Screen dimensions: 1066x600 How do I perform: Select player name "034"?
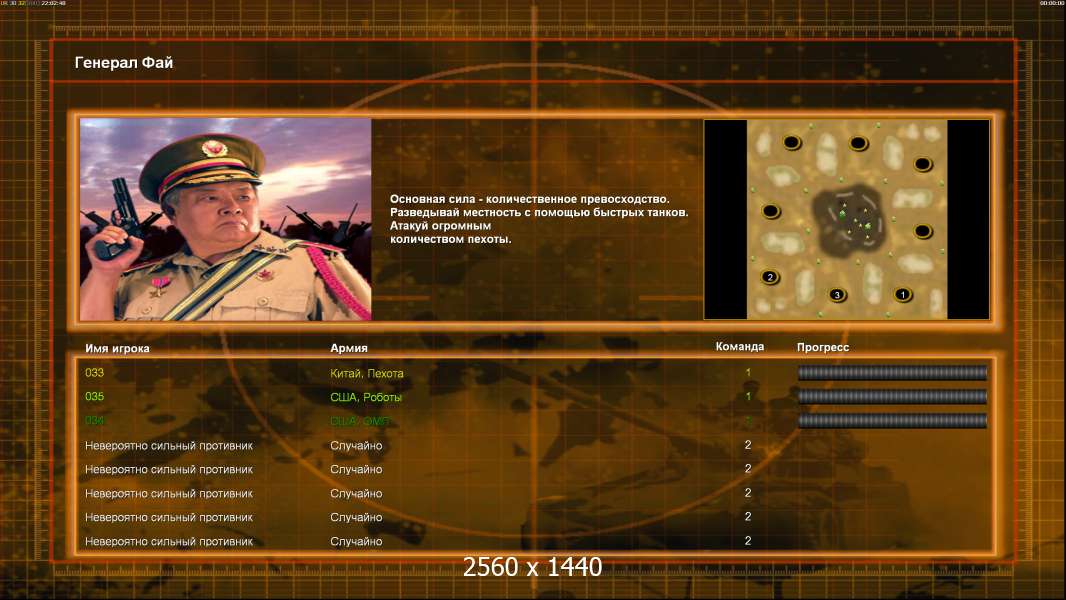pos(94,421)
